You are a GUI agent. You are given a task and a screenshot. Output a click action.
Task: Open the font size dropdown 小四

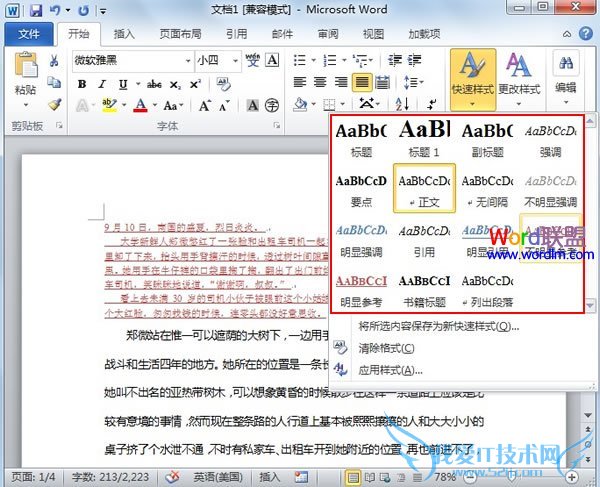[x=235, y=61]
